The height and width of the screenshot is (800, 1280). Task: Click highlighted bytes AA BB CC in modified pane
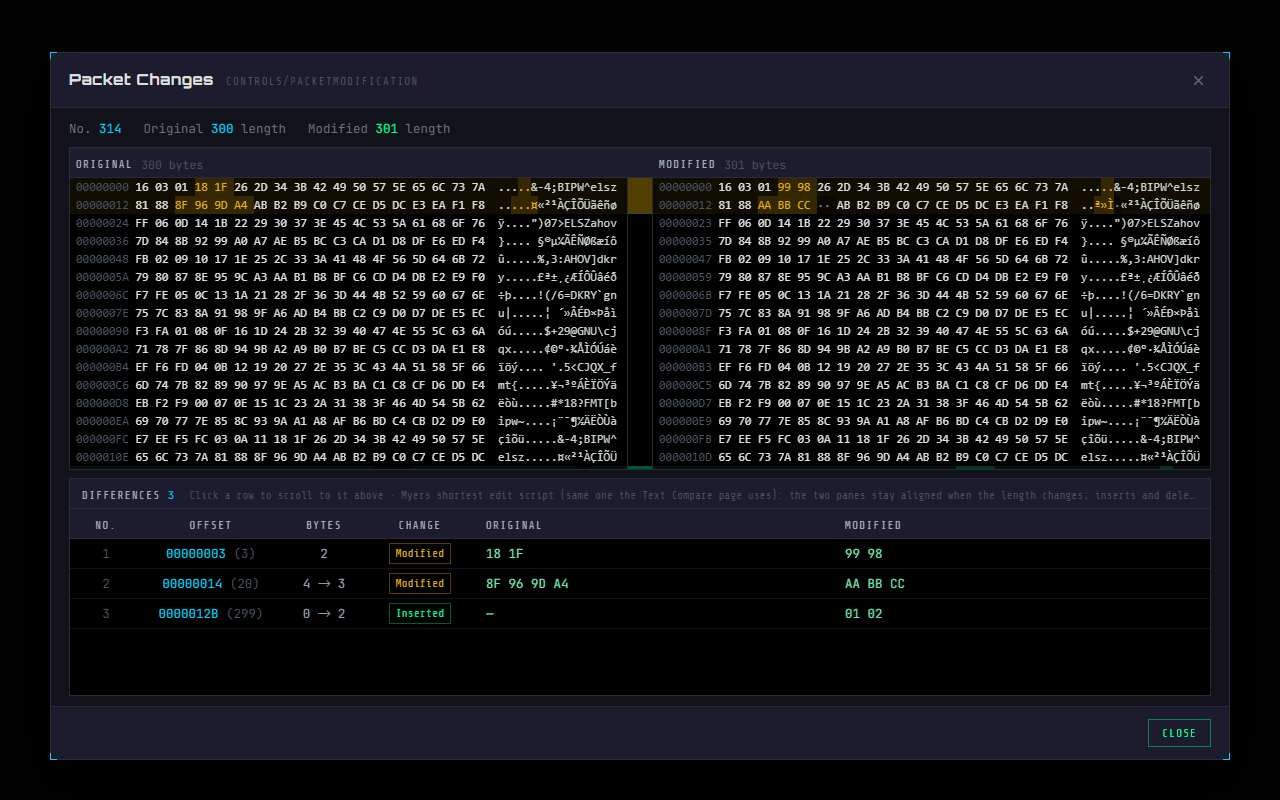pos(785,205)
